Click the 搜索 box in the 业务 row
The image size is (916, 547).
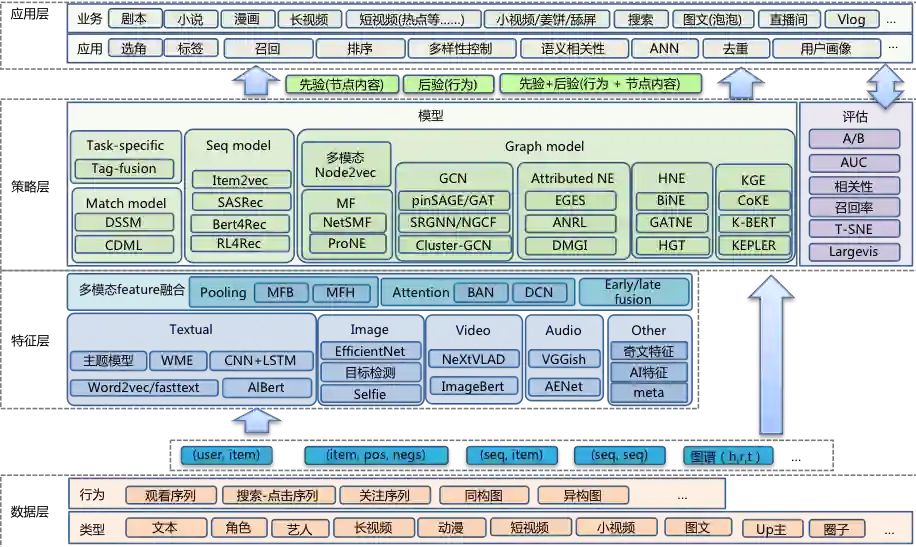click(640, 19)
